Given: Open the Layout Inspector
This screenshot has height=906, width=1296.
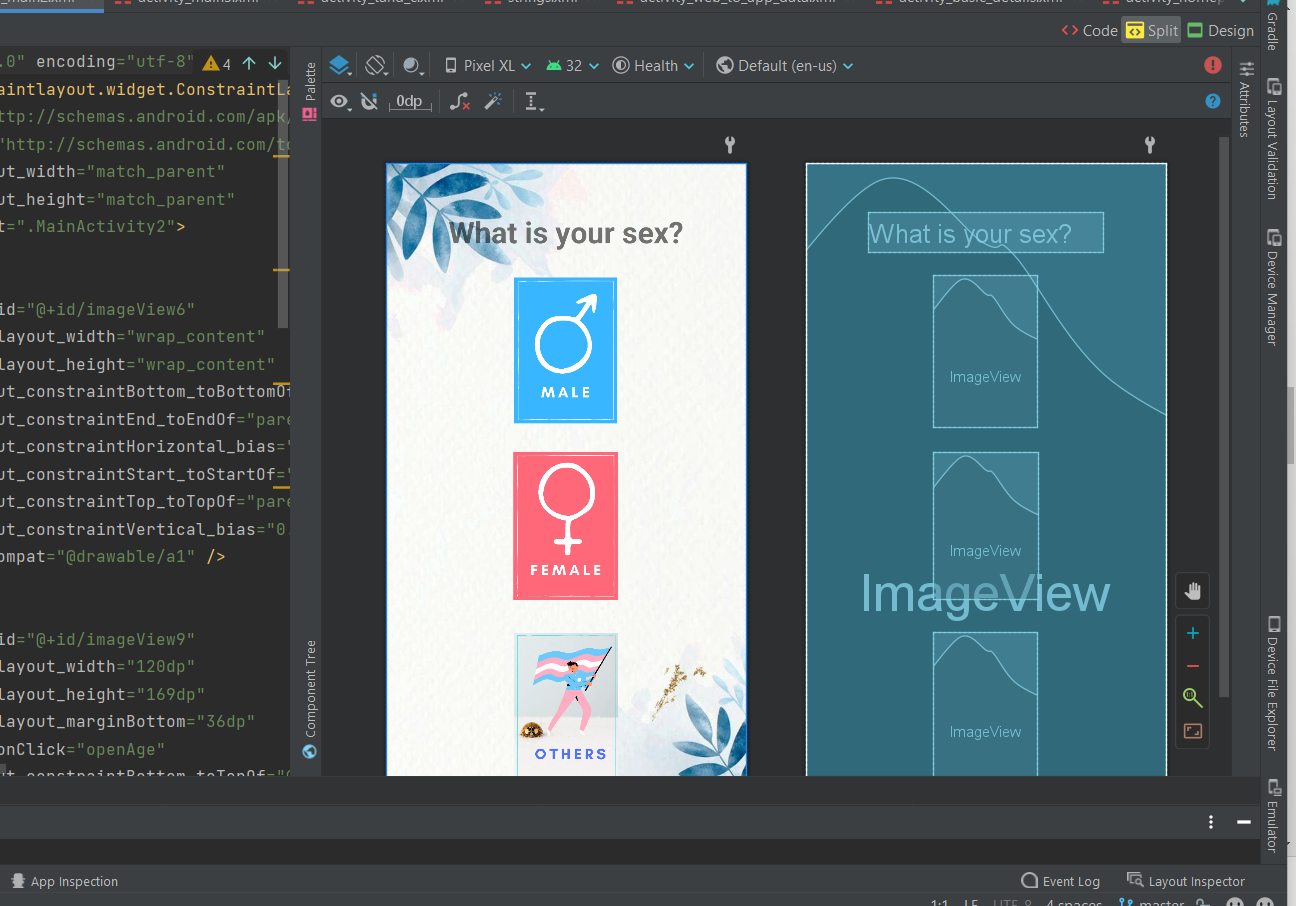Looking at the screenshot, I should 1196,881.
